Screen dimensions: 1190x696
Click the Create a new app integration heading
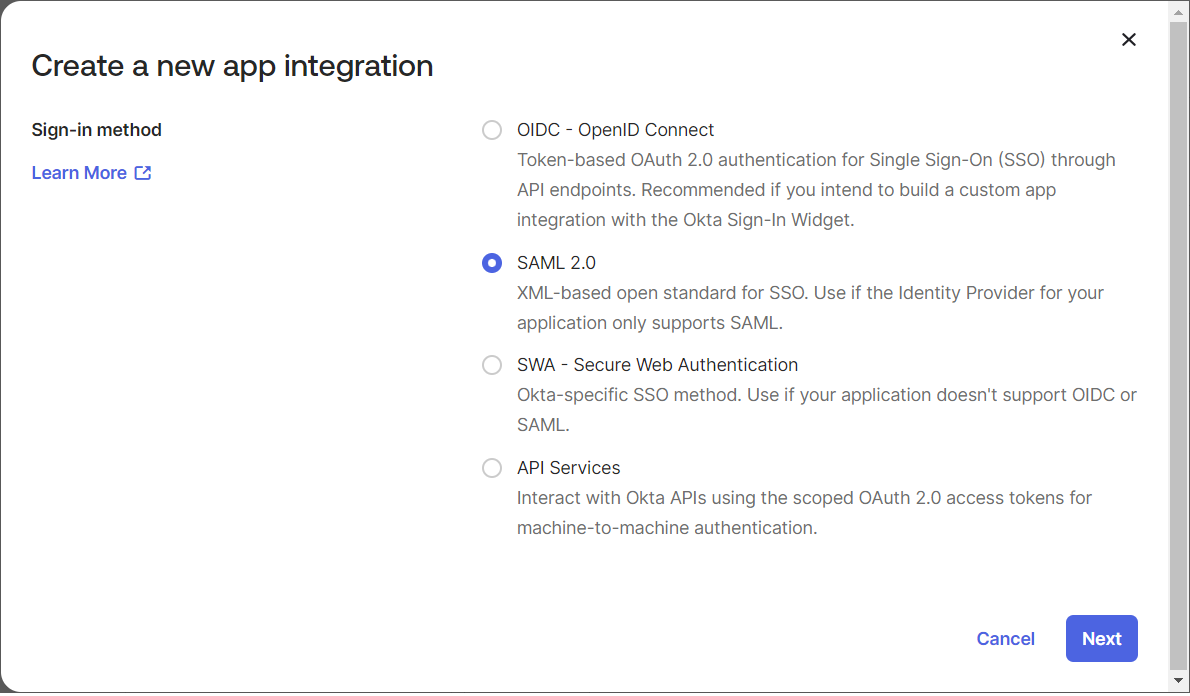[232, 66]
